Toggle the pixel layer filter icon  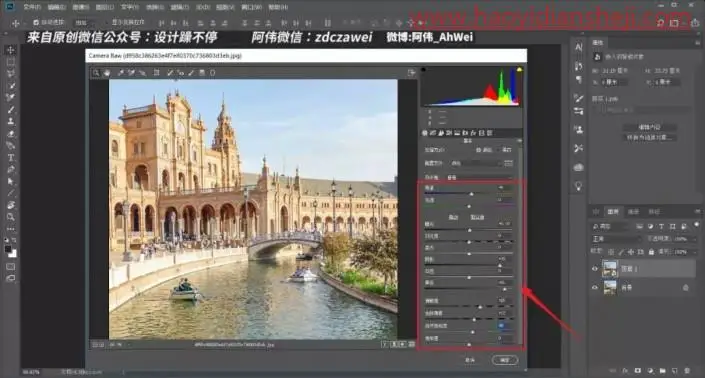(x=639, y=226)
